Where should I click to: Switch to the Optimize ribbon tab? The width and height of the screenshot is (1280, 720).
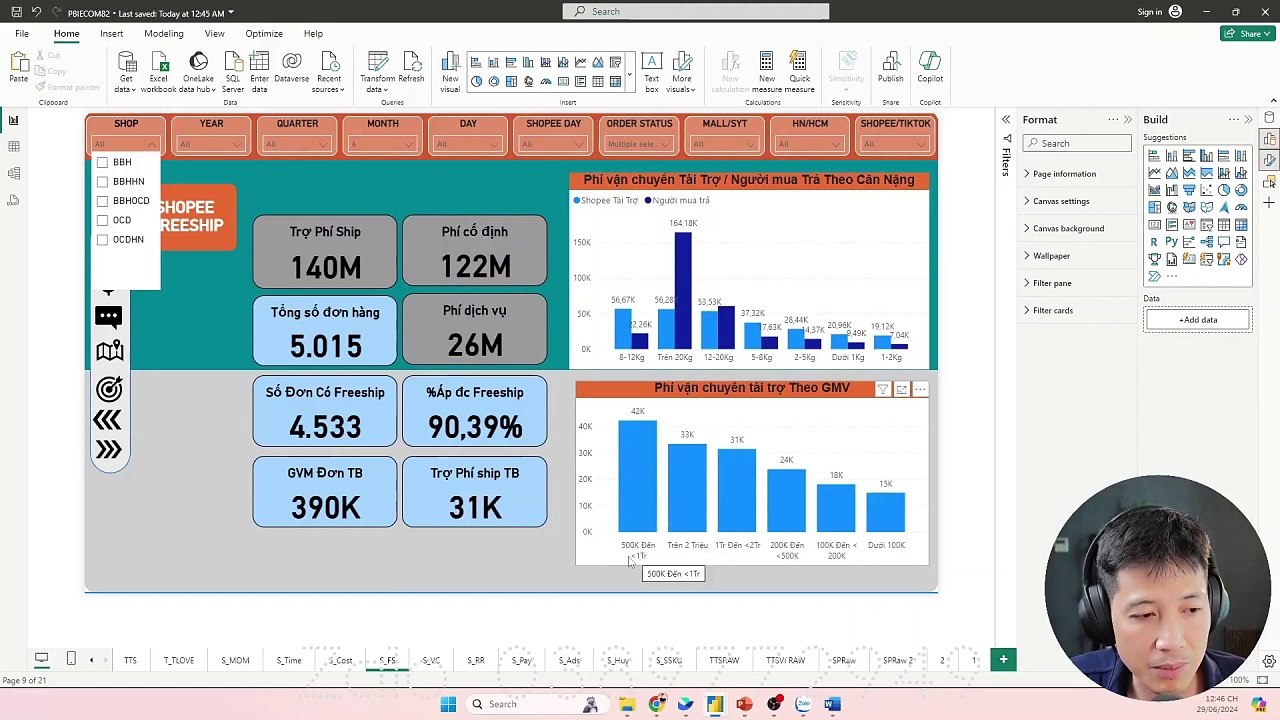[x=264, y=33]
